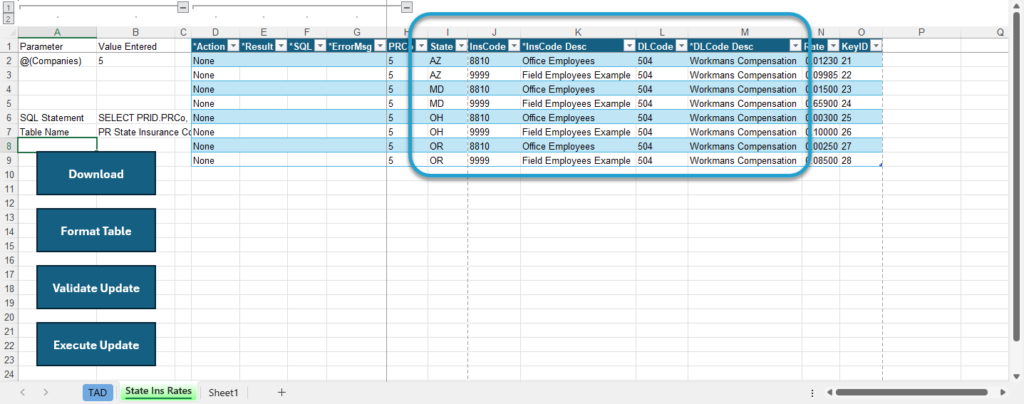Viewport: 1024px width, 404px height.
Task: Click InsCode 9999 in row 5
Action: 494,103
